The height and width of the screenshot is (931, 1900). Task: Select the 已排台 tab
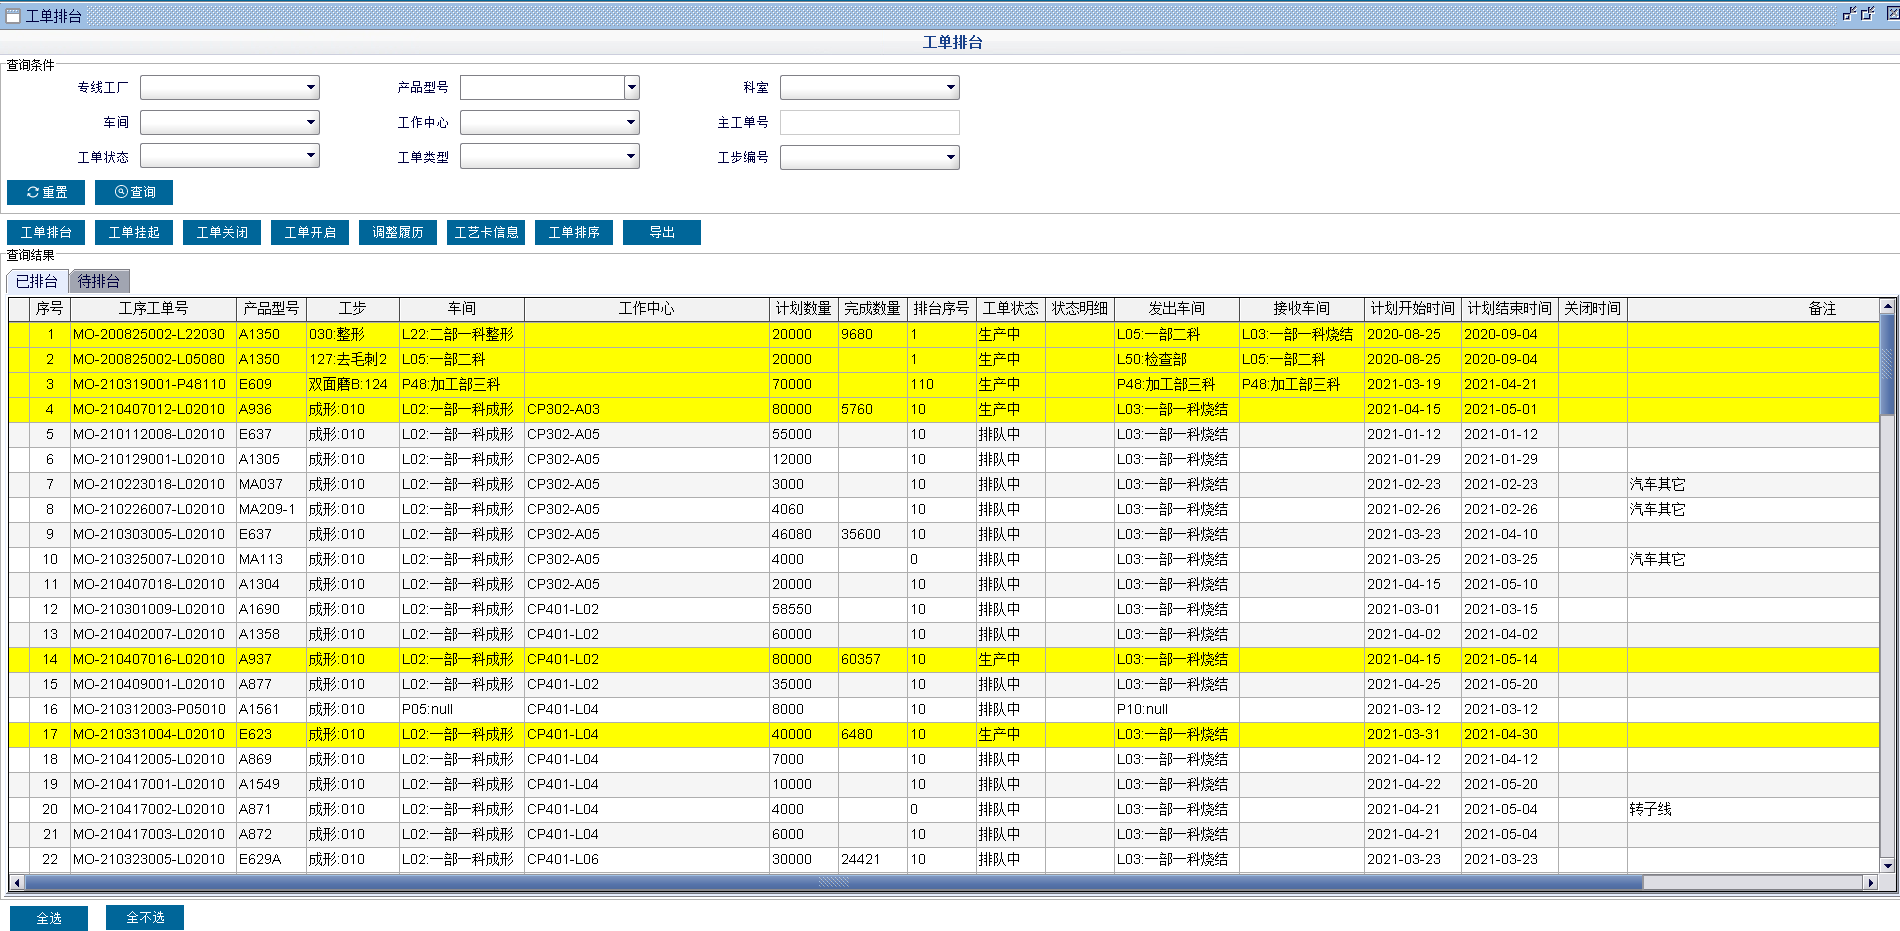point(37,281)
